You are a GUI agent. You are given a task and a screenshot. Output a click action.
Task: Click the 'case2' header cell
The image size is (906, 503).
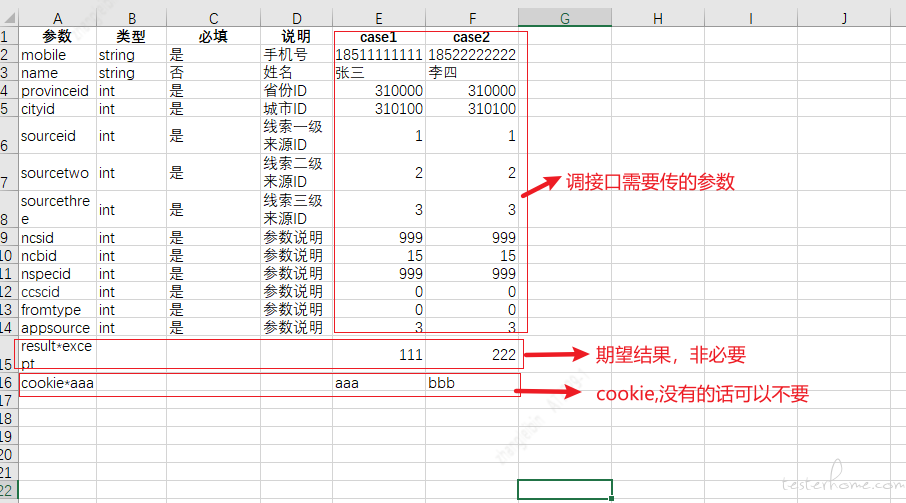(472, 36)
